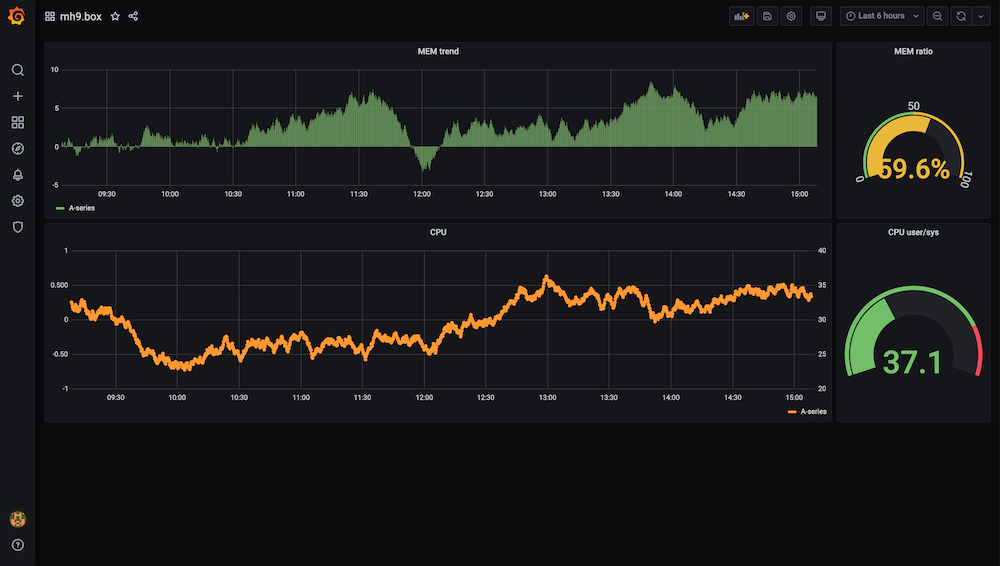Click the Create plus icon in sidebar
1000x566 pixels.
point(18,96)
